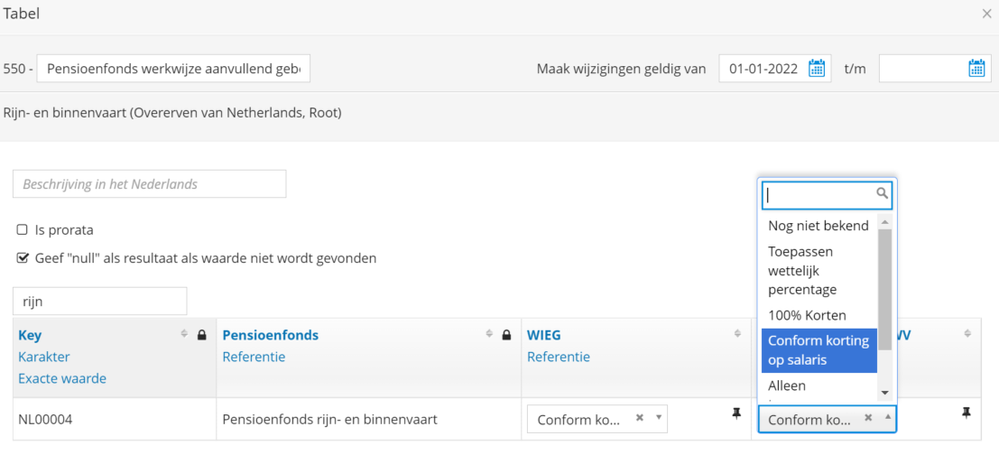This screenshot has width=999, height=456.
Task: Enable the Is prorata checkbox
Action: 23,230
